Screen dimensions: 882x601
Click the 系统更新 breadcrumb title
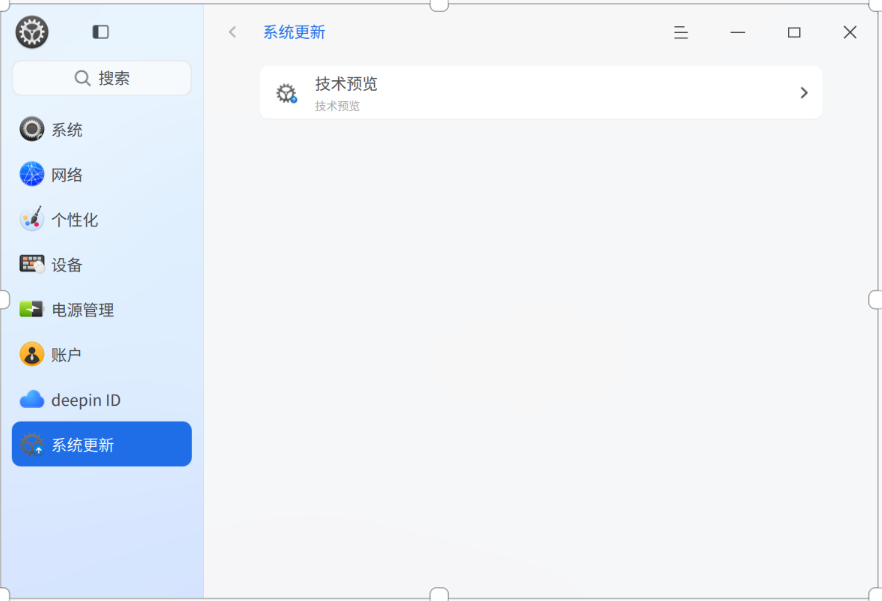click(294, 32)
